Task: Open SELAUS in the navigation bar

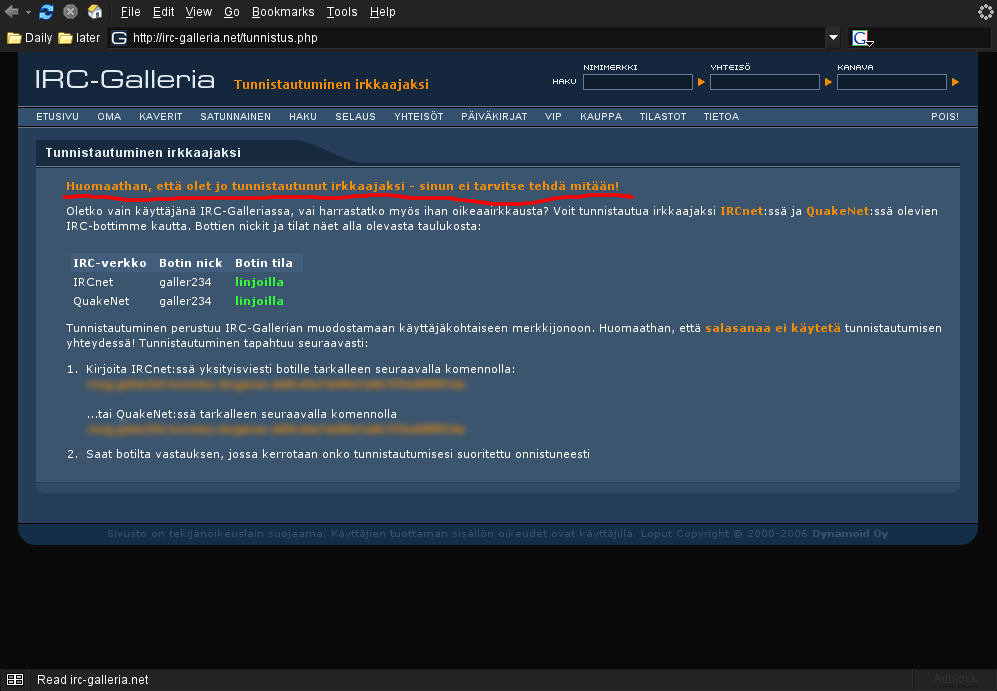Action: 355,117
